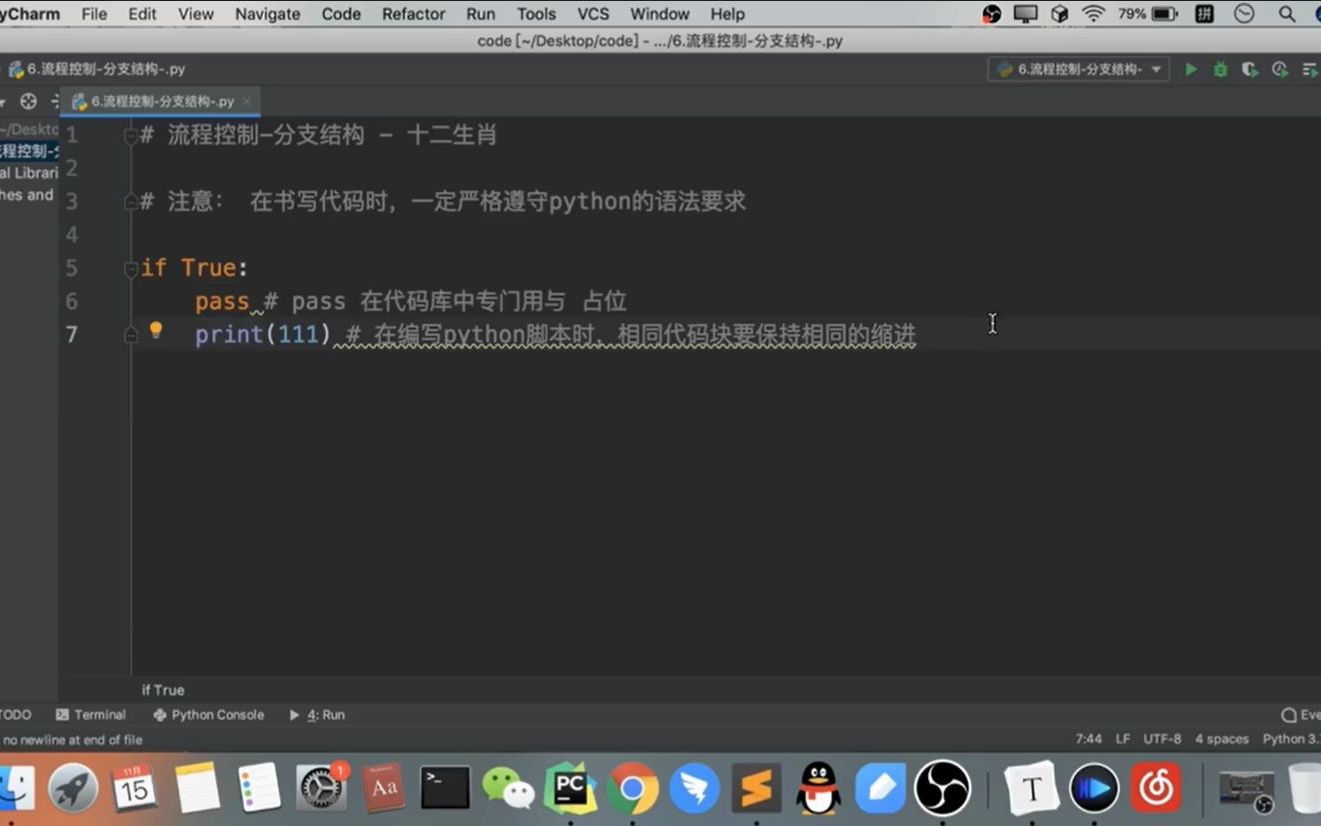Open the Profiler run icon
Screen dimensions: 1321x826
coord(1278,70)
